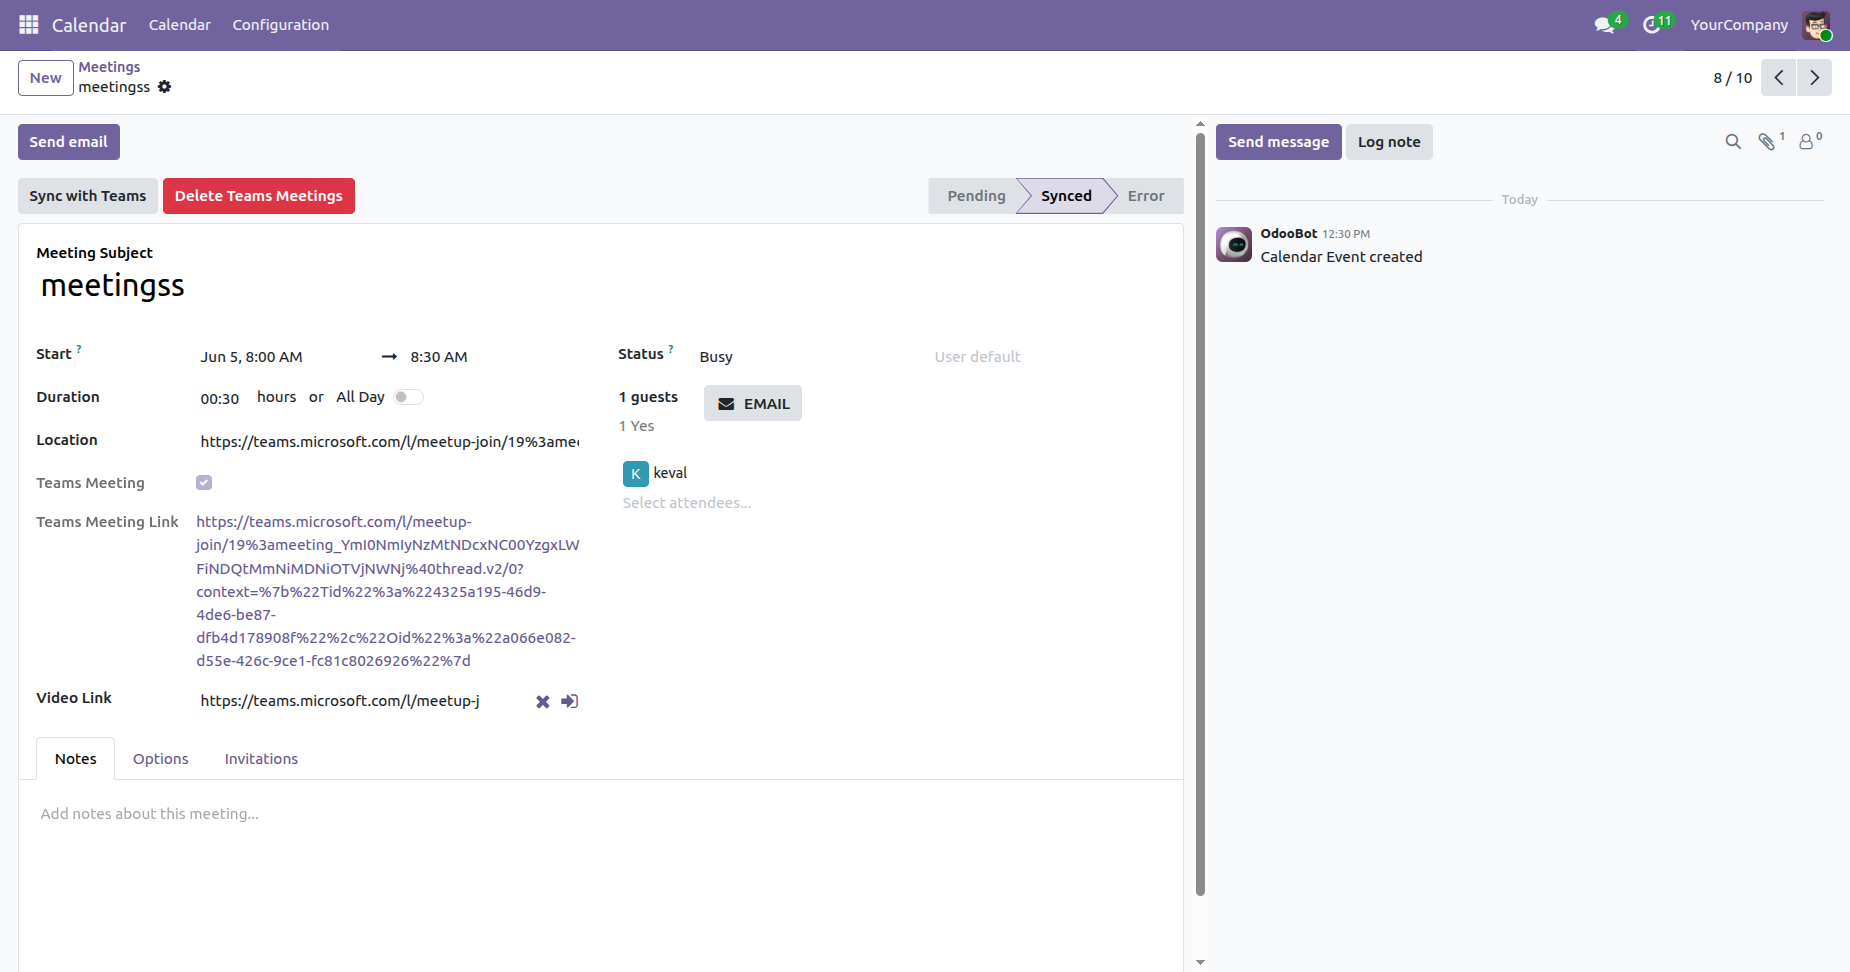This screenshot has height=972, width=1850.
Task: Click the OdooBot author name
Action: point(1289,233)
